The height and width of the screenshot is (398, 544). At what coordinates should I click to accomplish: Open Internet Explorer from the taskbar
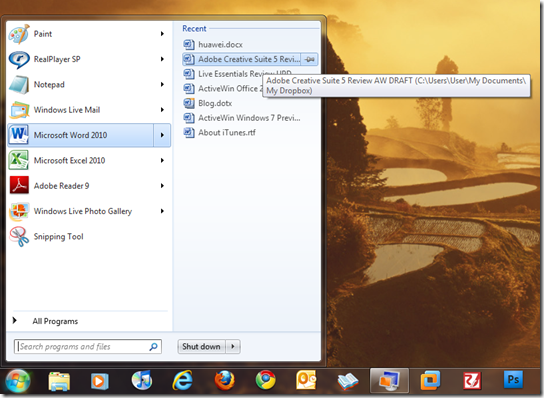click(x=182, y=381)
